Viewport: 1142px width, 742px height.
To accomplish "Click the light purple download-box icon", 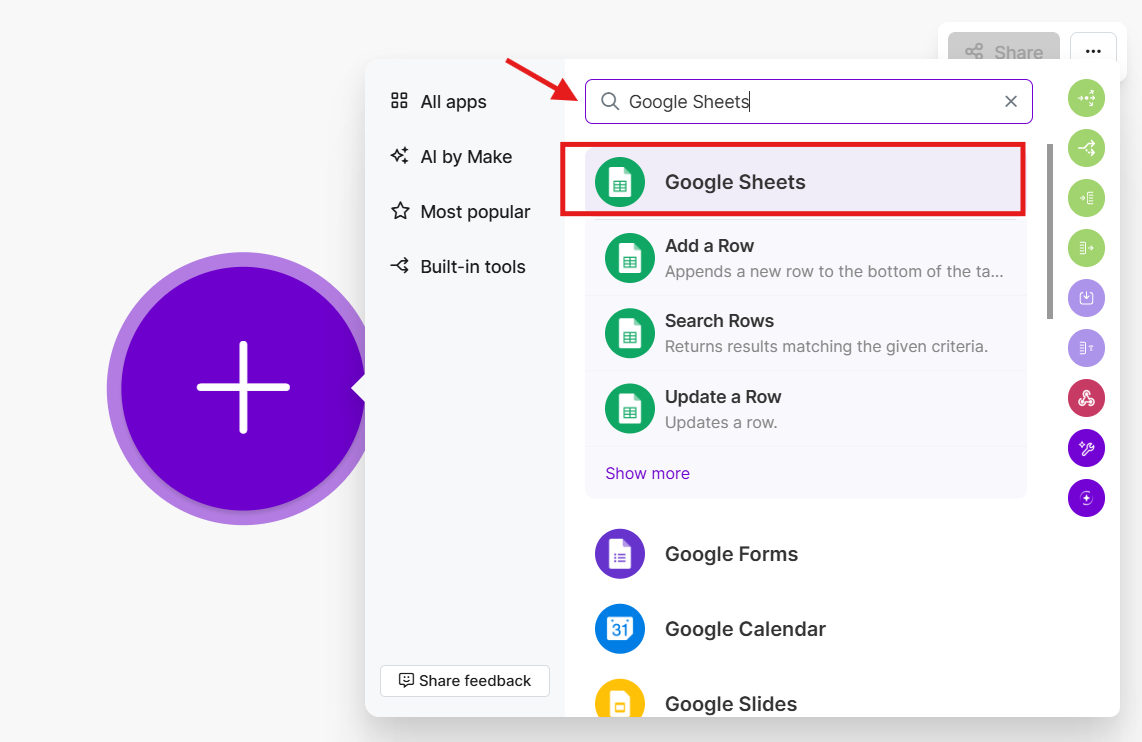I will point(1087,298).
